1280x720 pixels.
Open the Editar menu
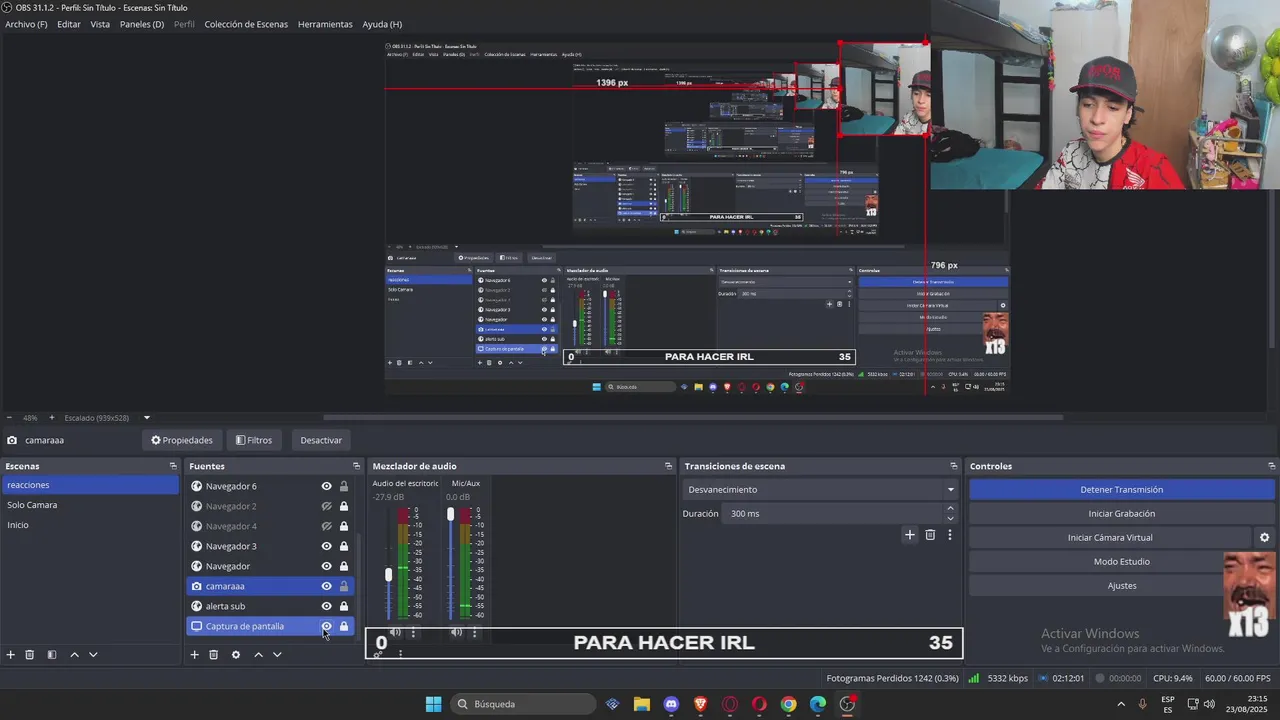(x=69, y=24)
